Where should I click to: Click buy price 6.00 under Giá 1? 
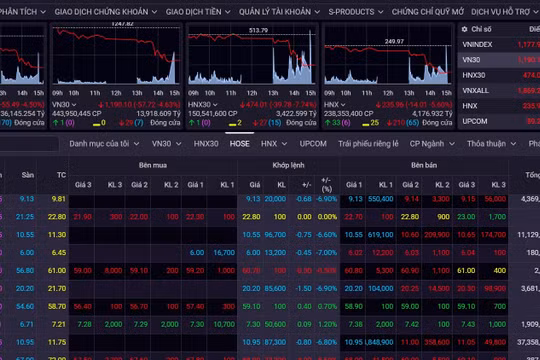(x=197, y=253)
